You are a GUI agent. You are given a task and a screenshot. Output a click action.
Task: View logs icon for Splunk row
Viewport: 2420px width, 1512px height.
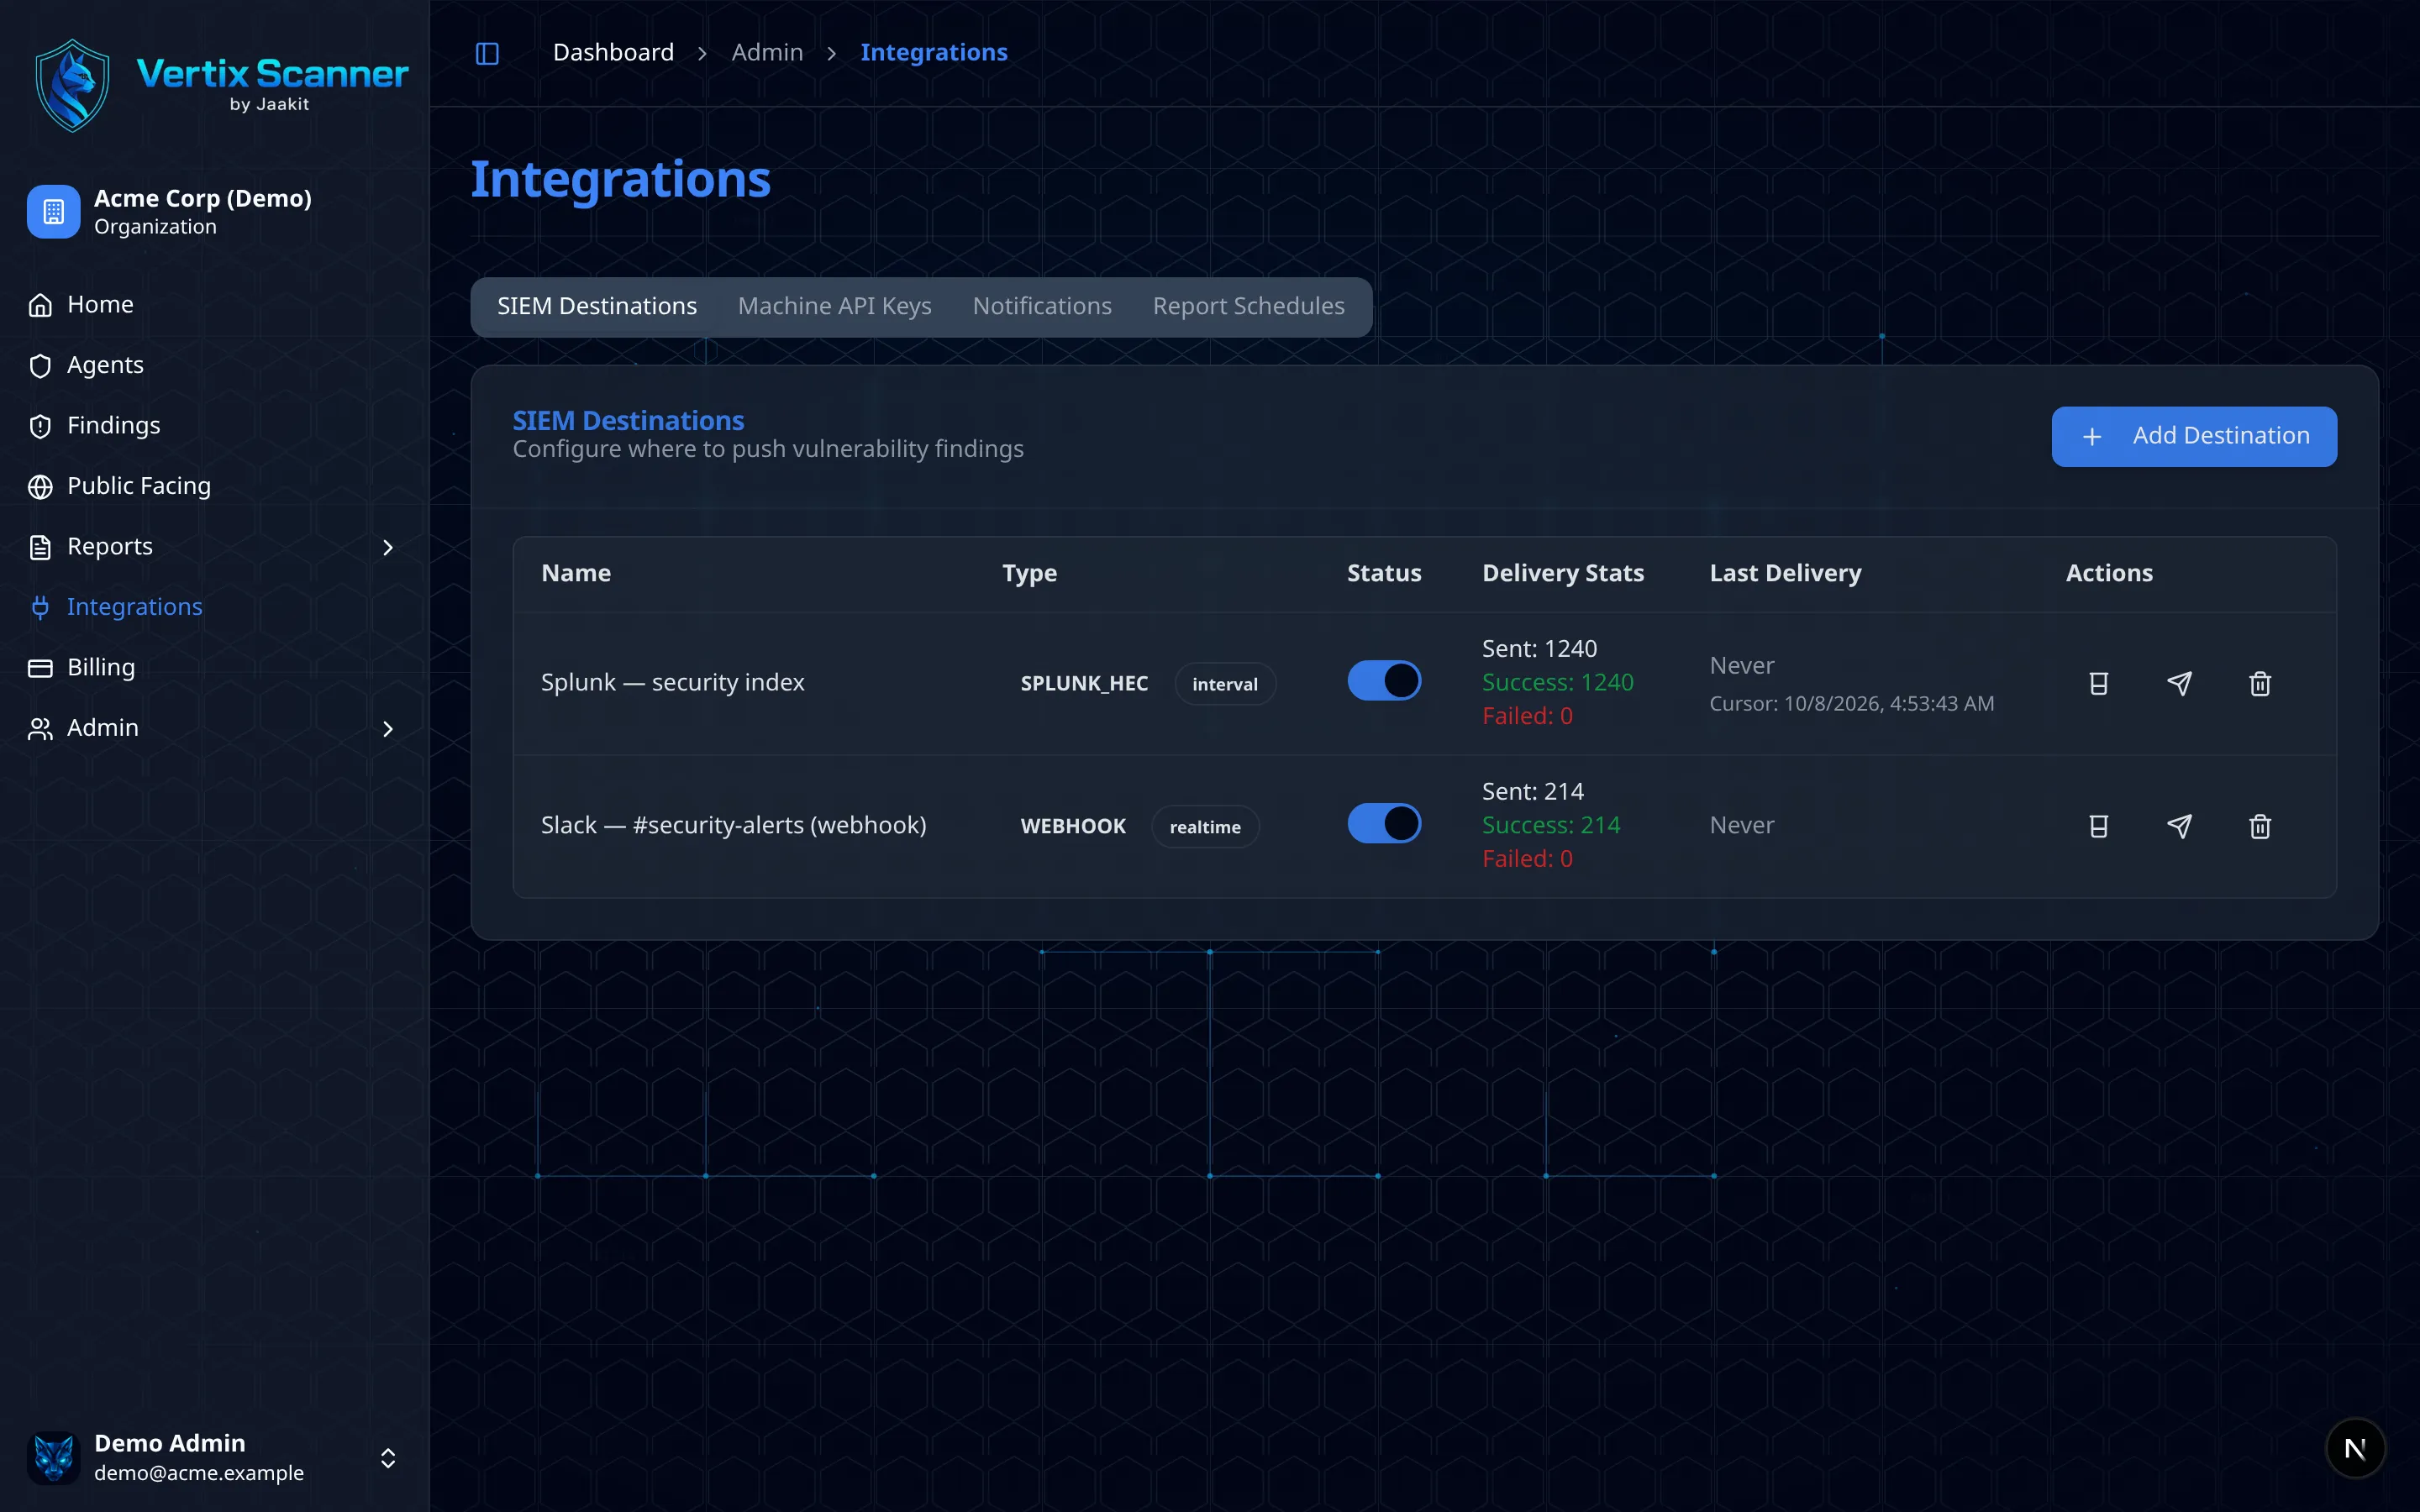pyautogui.click(x=2098, y=683)
